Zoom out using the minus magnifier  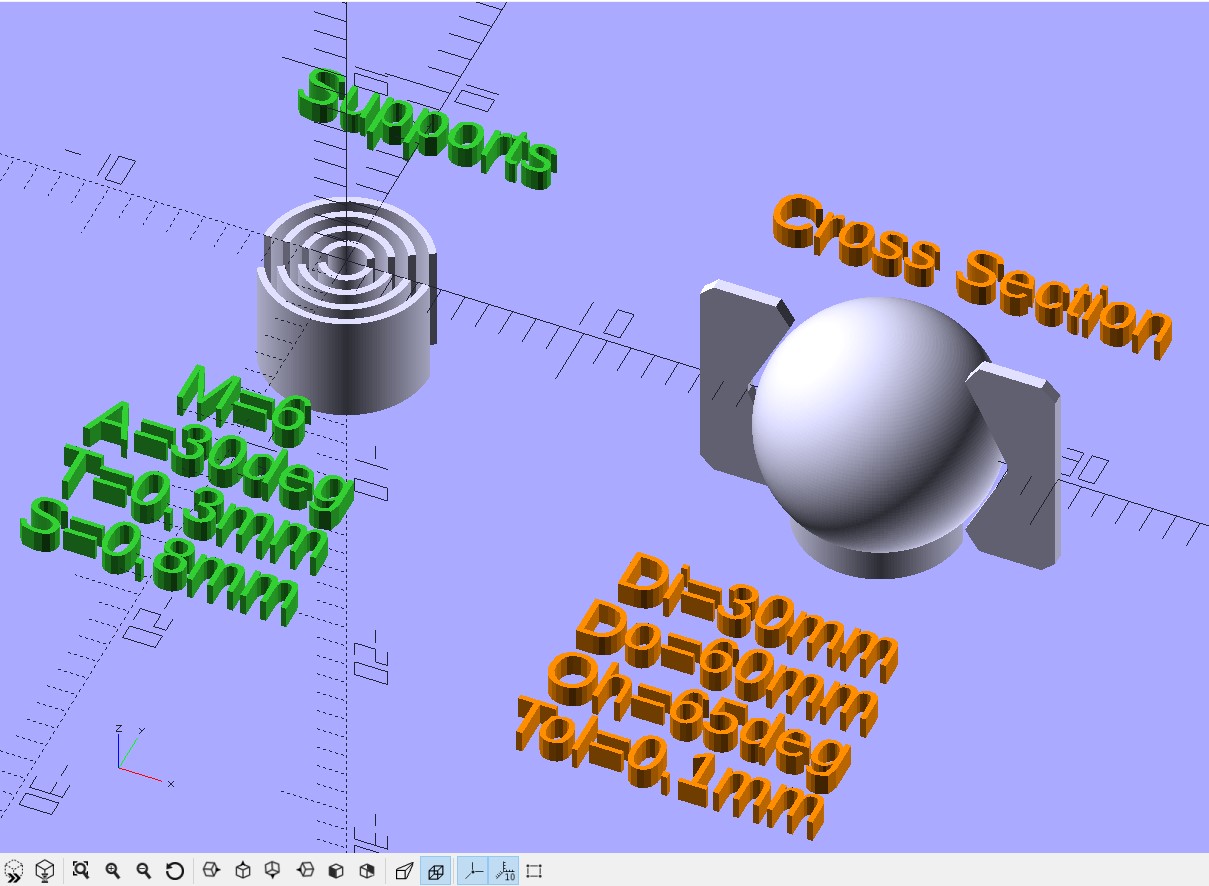[143, 871]
